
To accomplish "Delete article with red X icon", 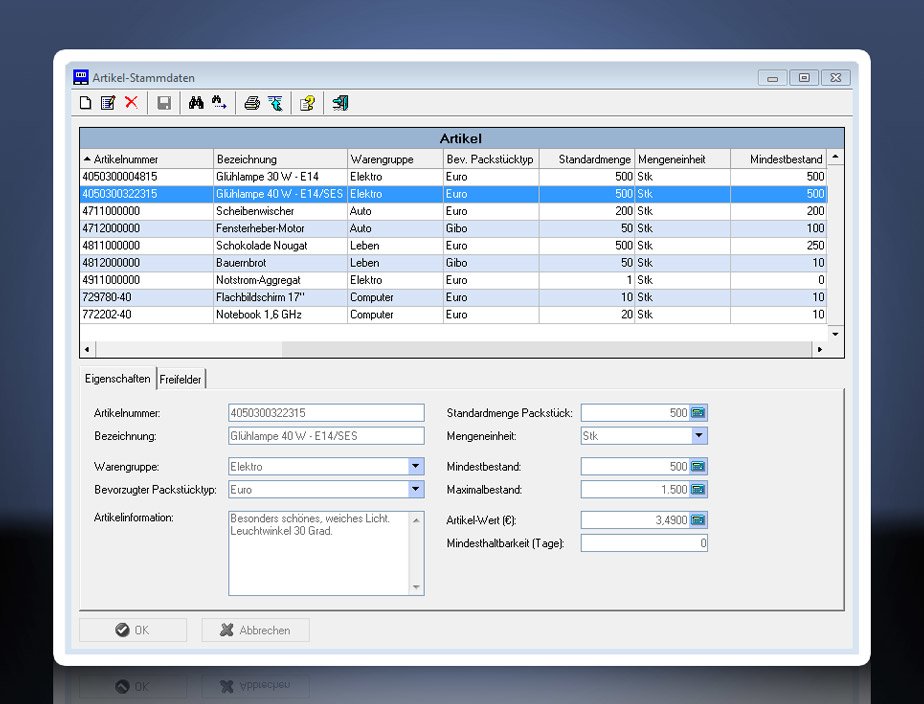I will click(131, 103).
